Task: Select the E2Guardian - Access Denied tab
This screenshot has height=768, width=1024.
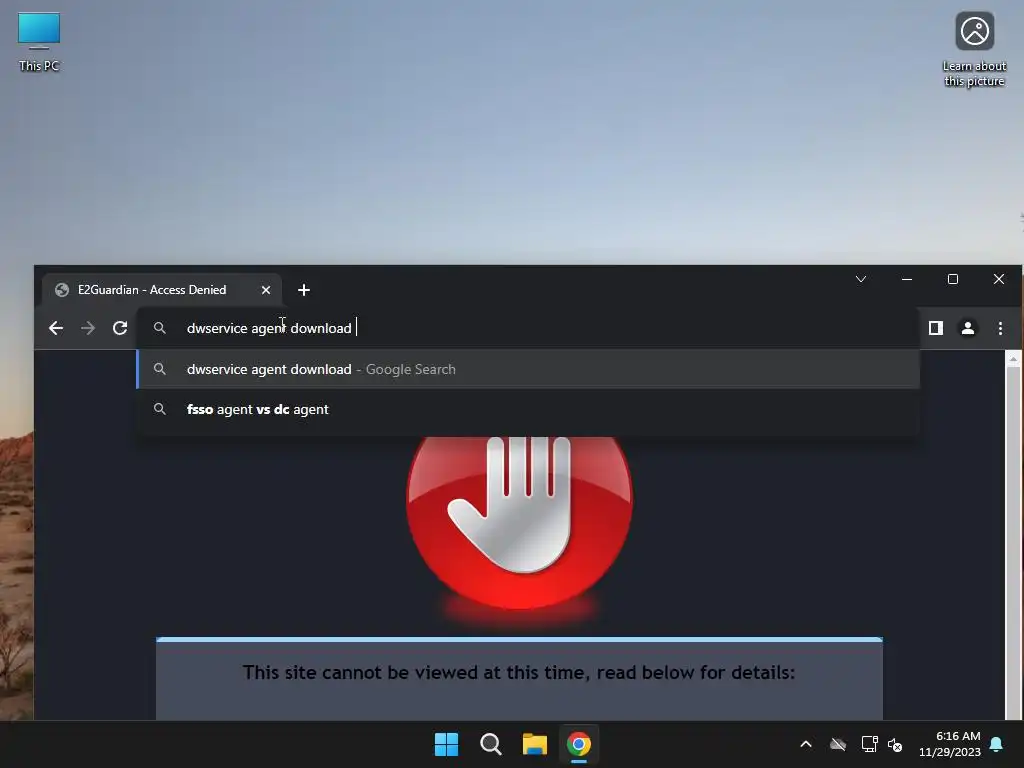Action: 161,290
